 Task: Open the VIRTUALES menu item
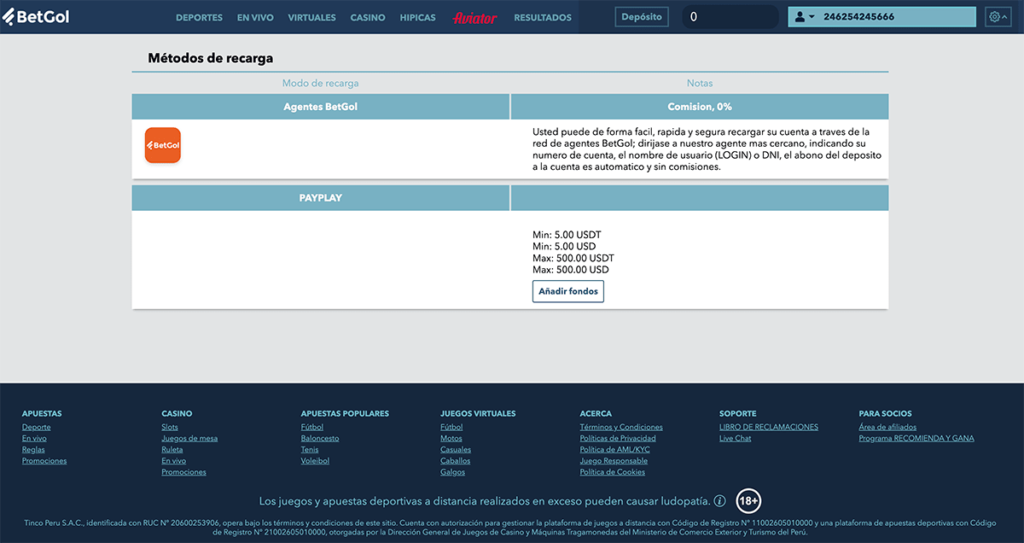click(312, 18)
